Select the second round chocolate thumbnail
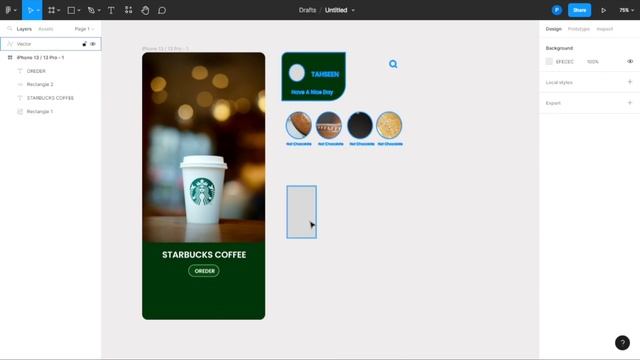The image size is (640, 360). 329,125
